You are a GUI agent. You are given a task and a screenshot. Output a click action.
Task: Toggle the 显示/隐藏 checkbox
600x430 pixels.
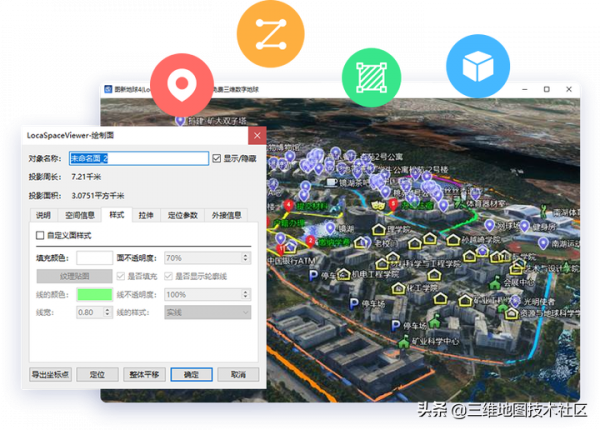coord(217,158)
